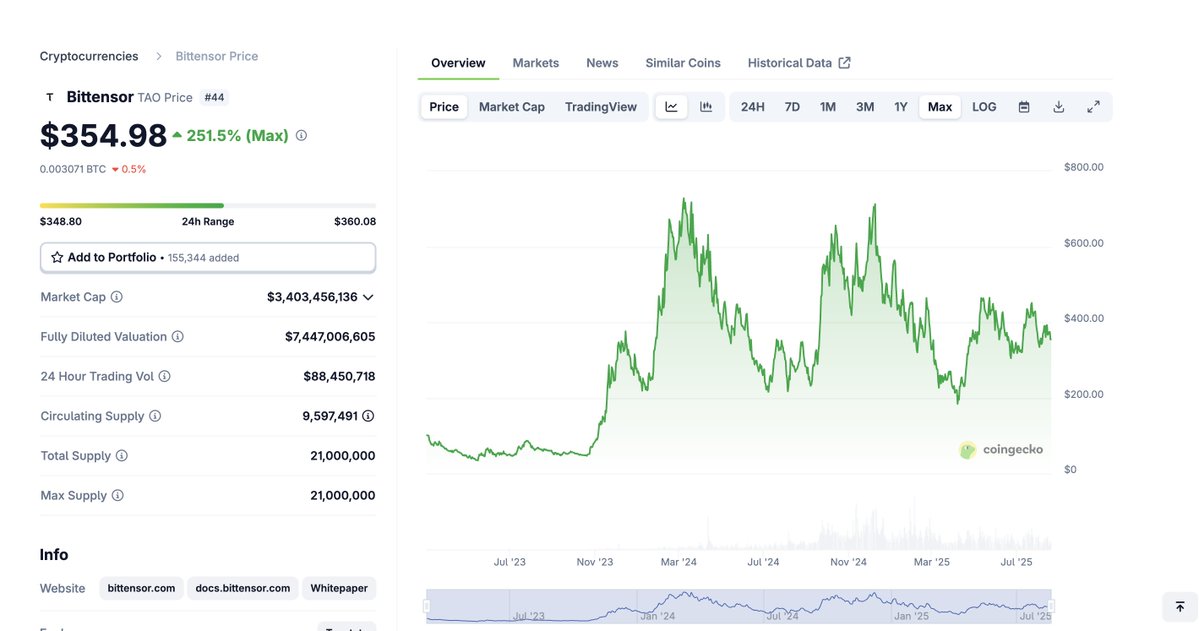Screen dimensions: 1199x631
Task: Open the Similar Coins tab
Action: (683, 63)
